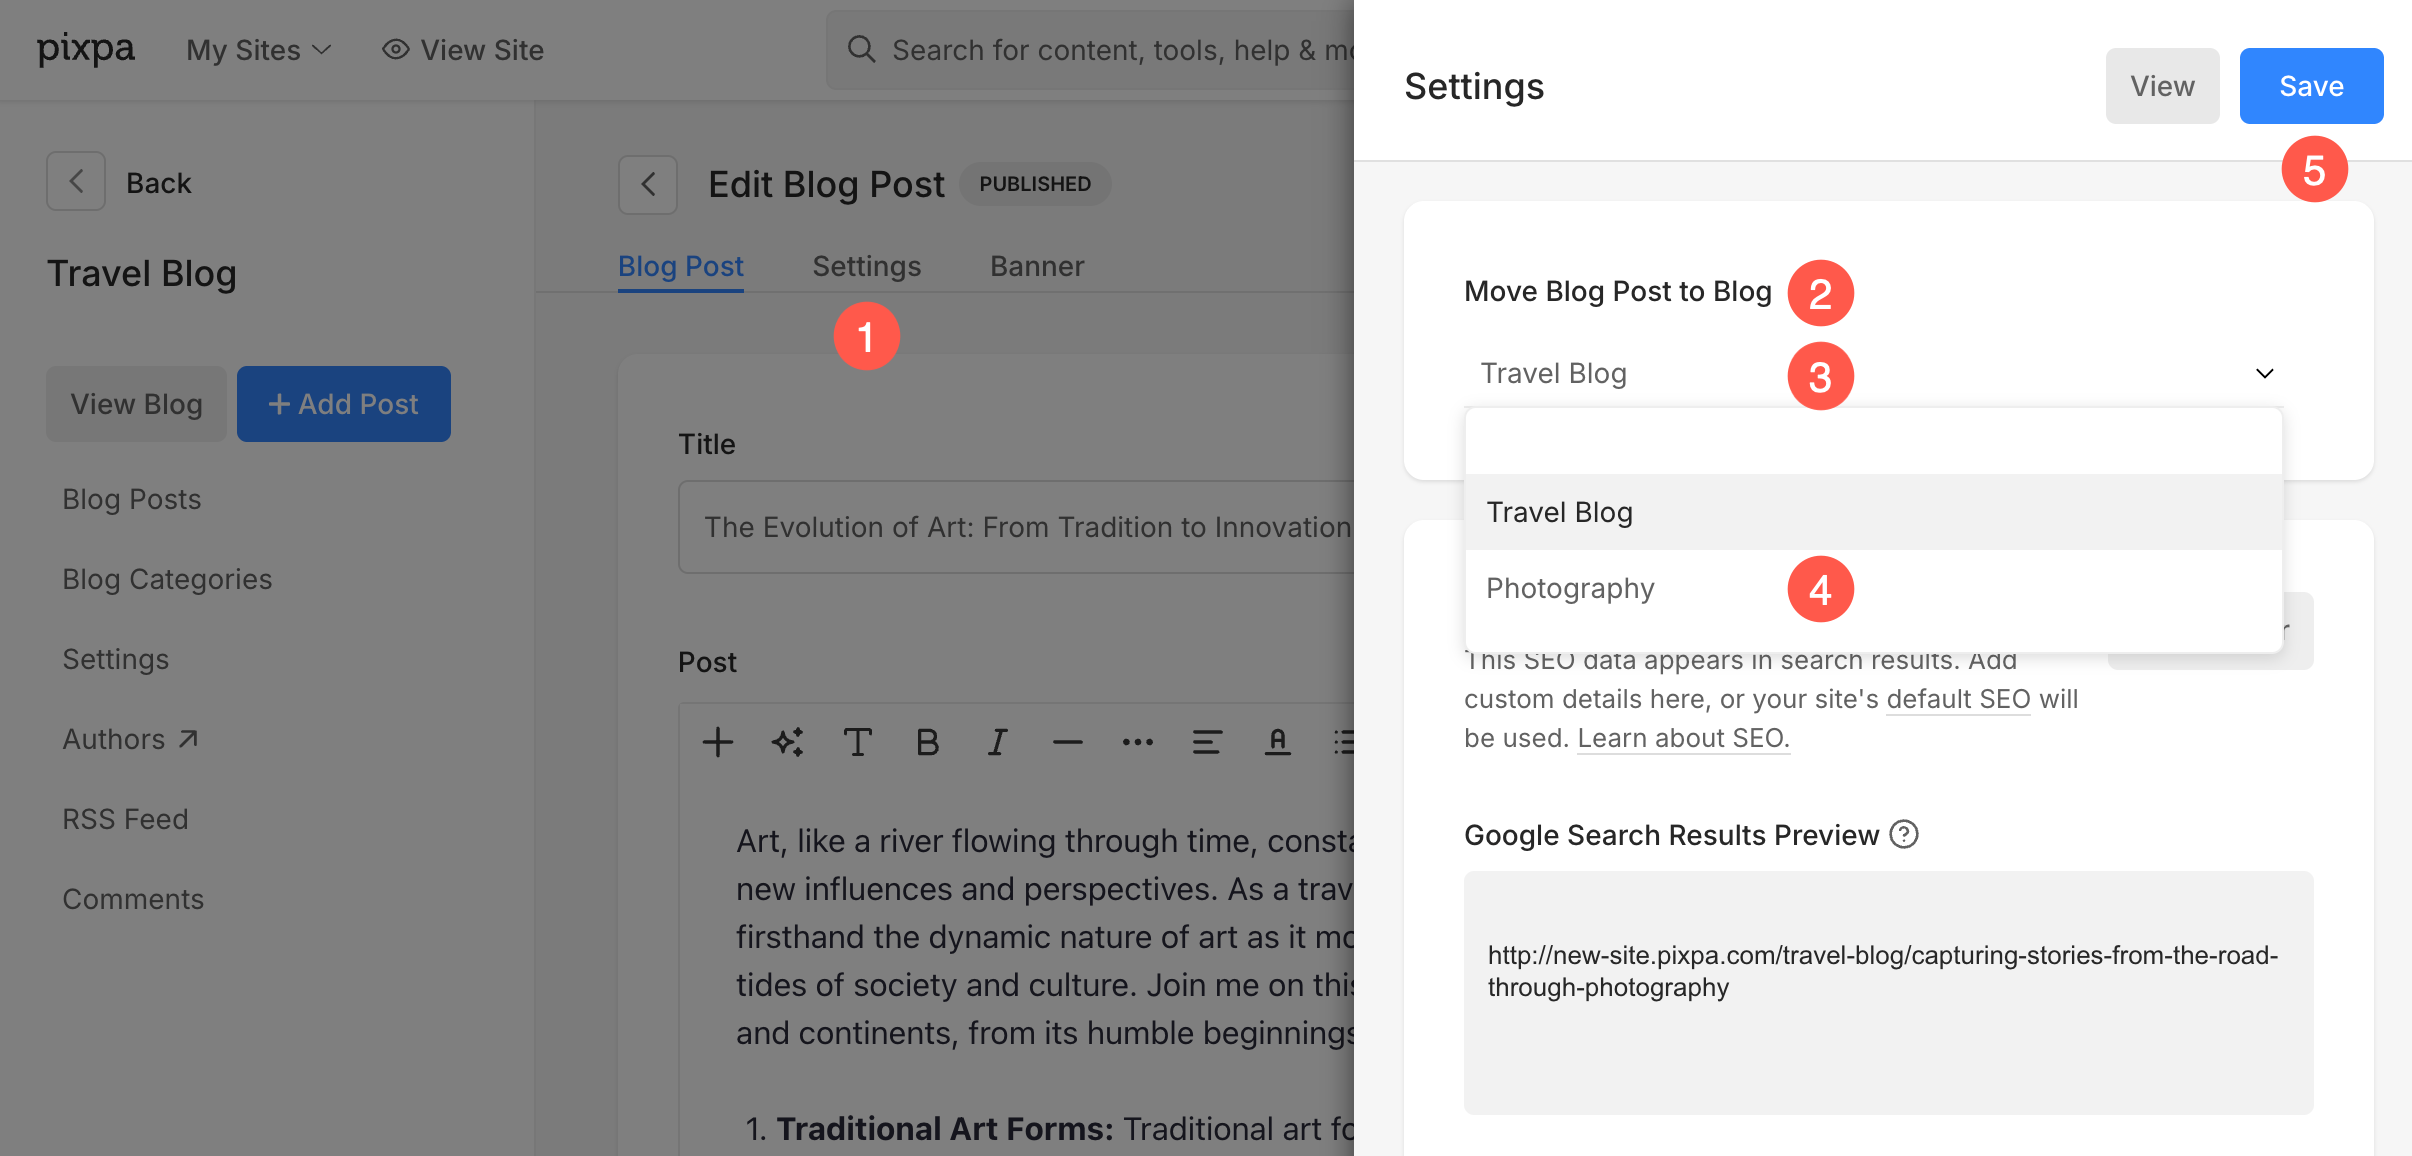Viewport: 2412px width, 1156px height.
Task: Switch to the Settings tab
Action: click(866, 266)
